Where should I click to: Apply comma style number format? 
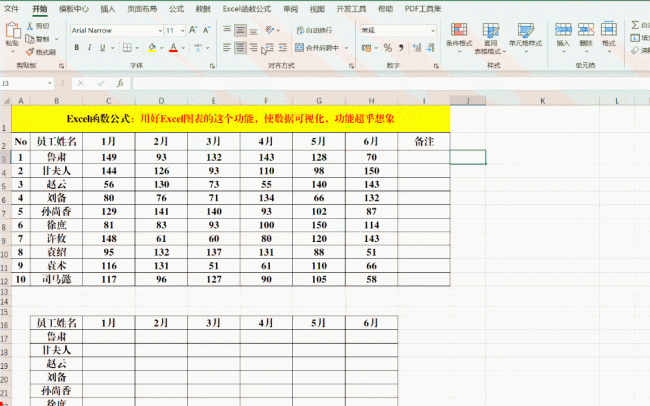click(401, 48)
